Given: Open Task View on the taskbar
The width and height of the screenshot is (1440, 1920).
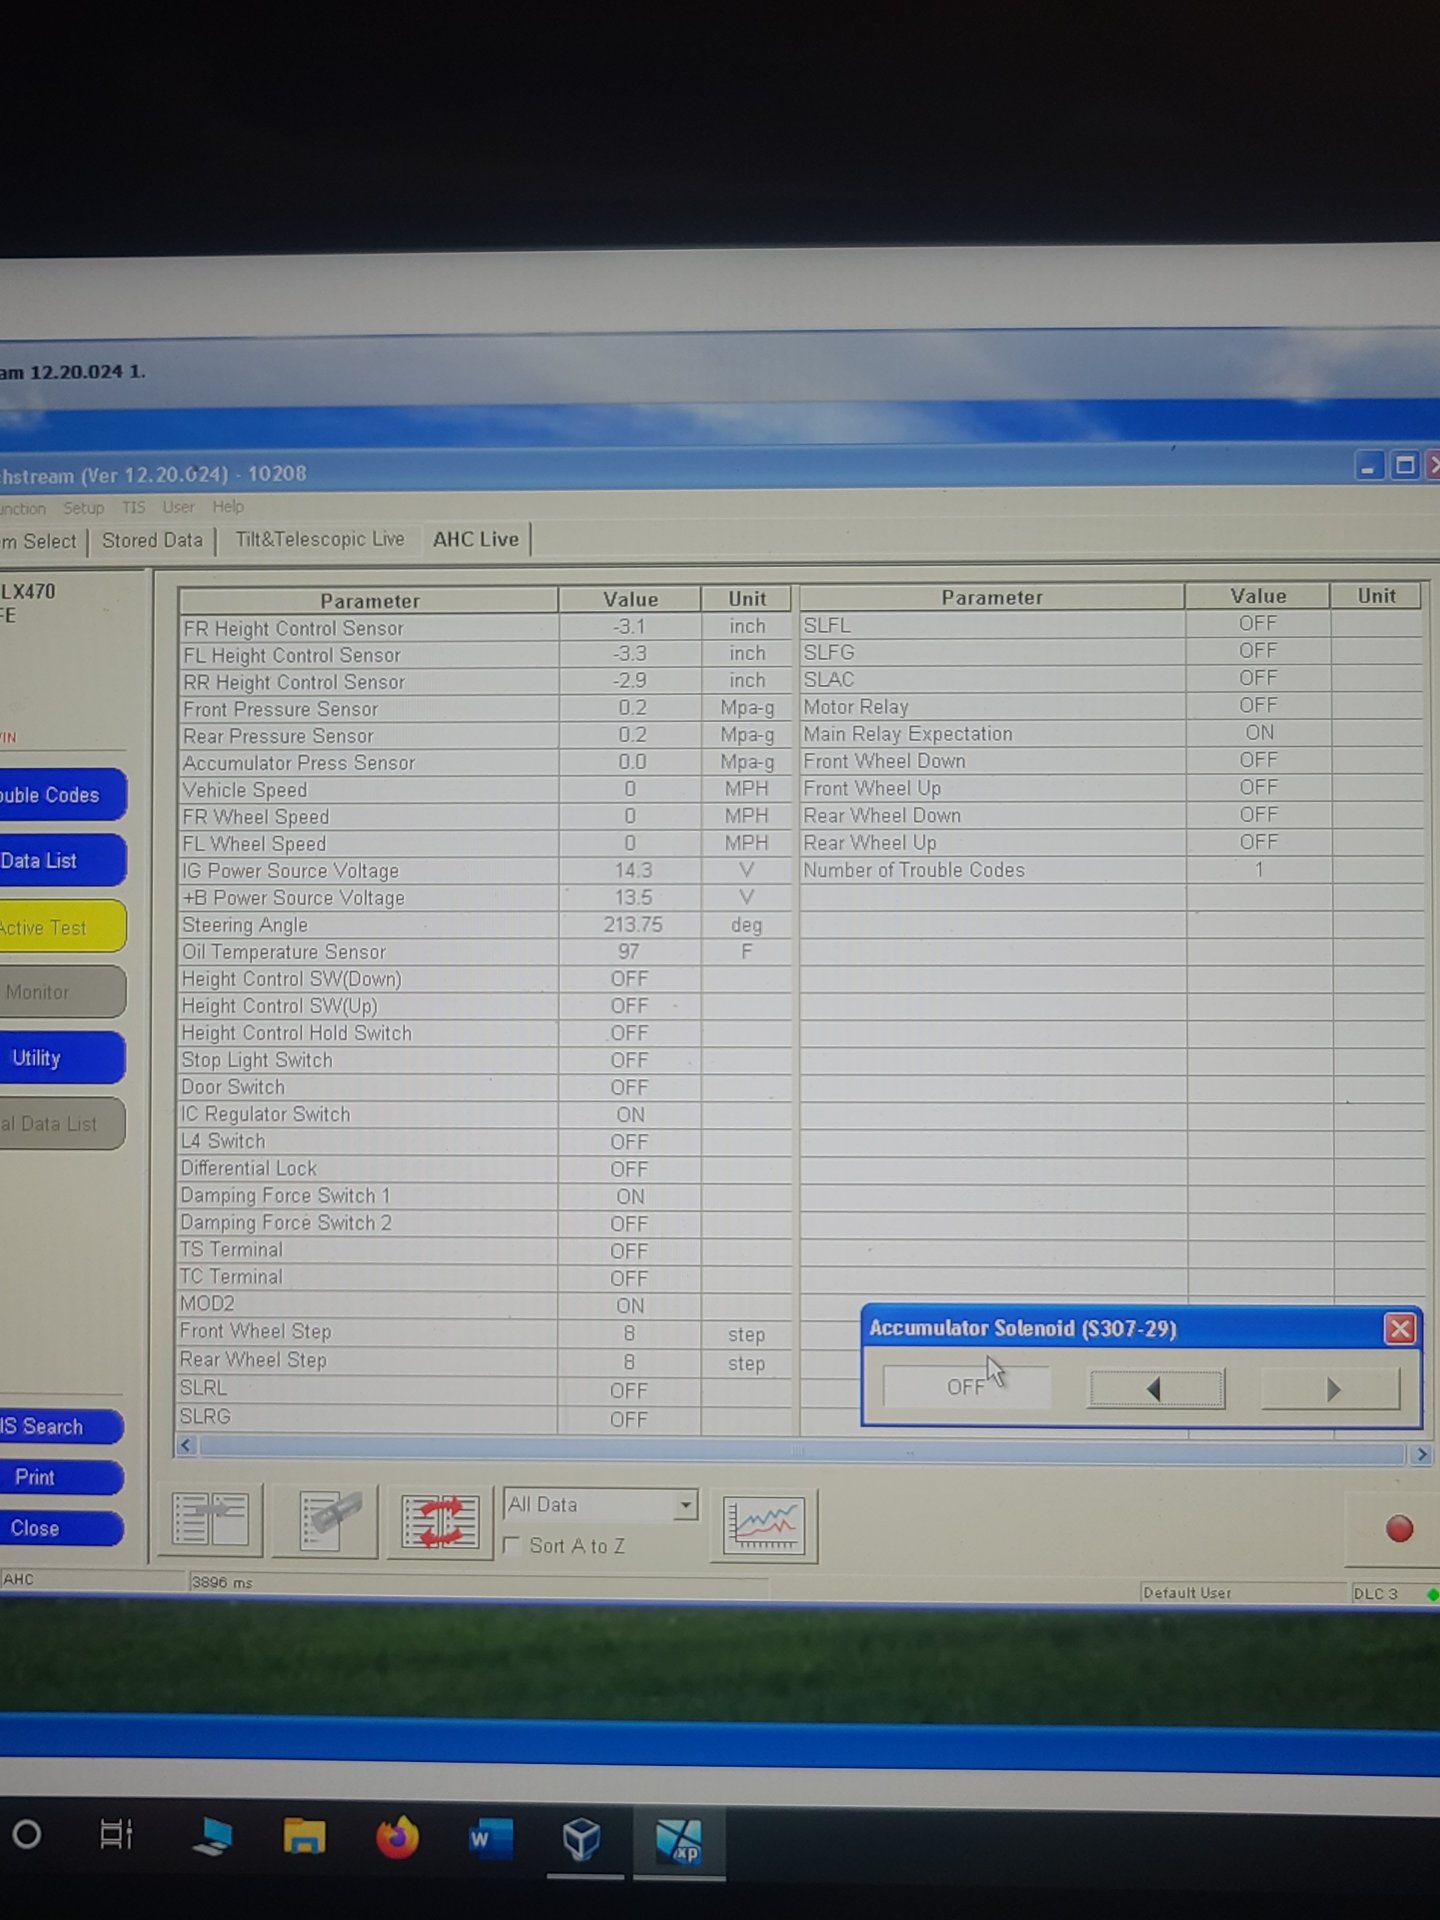Looking at the screenshot, I should (x=117, y=1835).
